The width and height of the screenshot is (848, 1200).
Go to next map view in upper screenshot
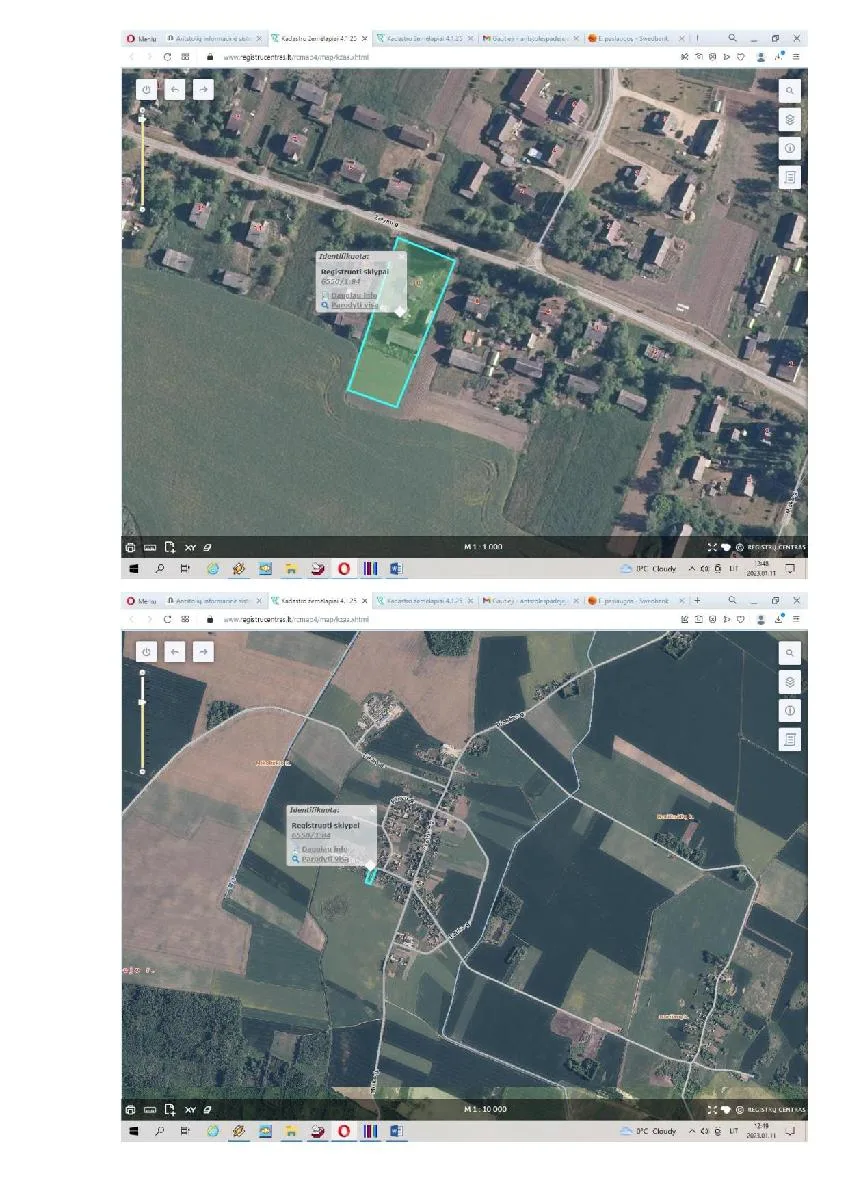pyautogui.click(x=203, y=89)
